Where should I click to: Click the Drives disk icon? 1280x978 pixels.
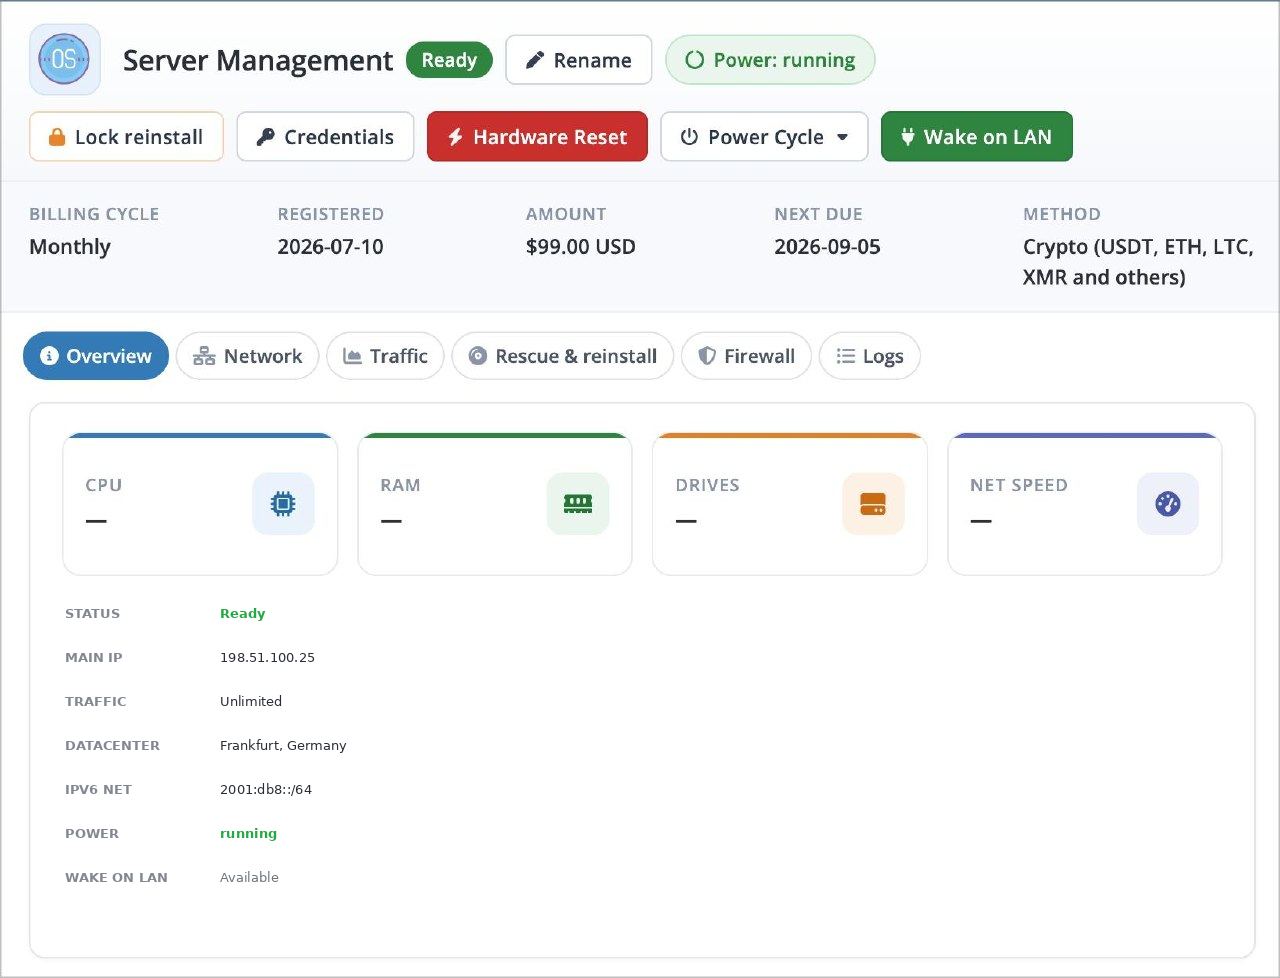coord(873,504)
